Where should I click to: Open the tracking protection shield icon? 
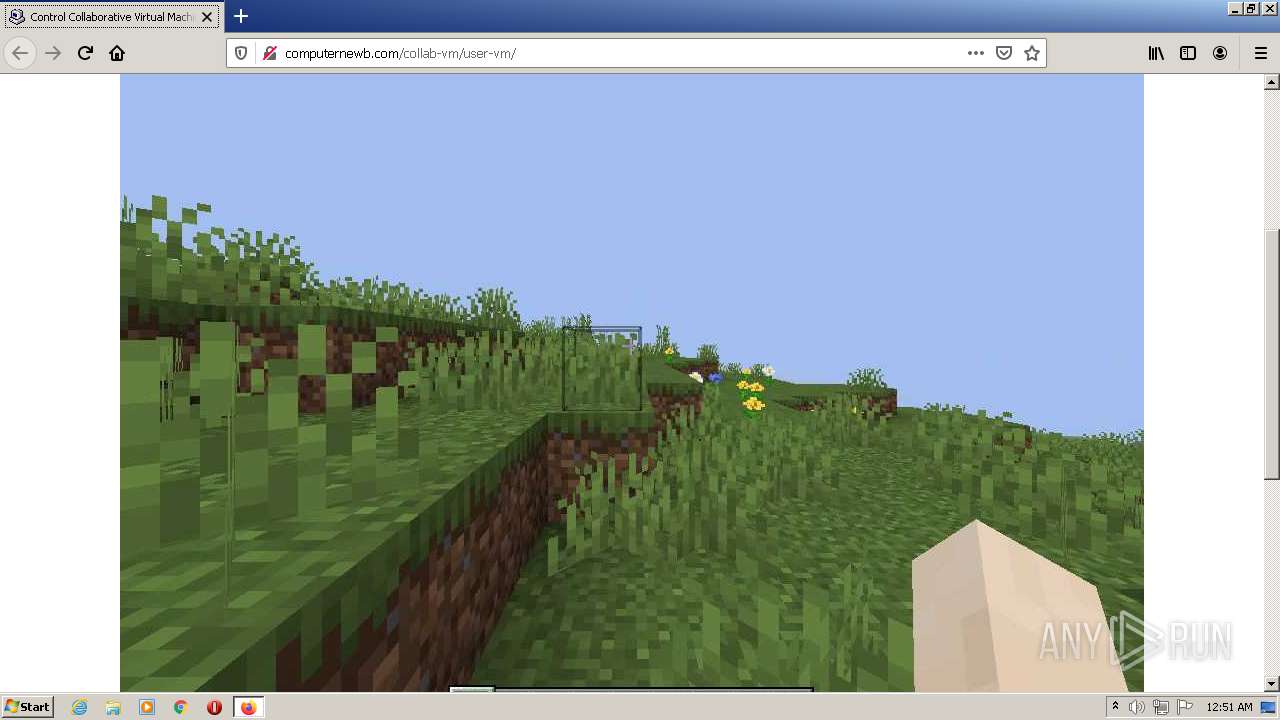point(241,53)
